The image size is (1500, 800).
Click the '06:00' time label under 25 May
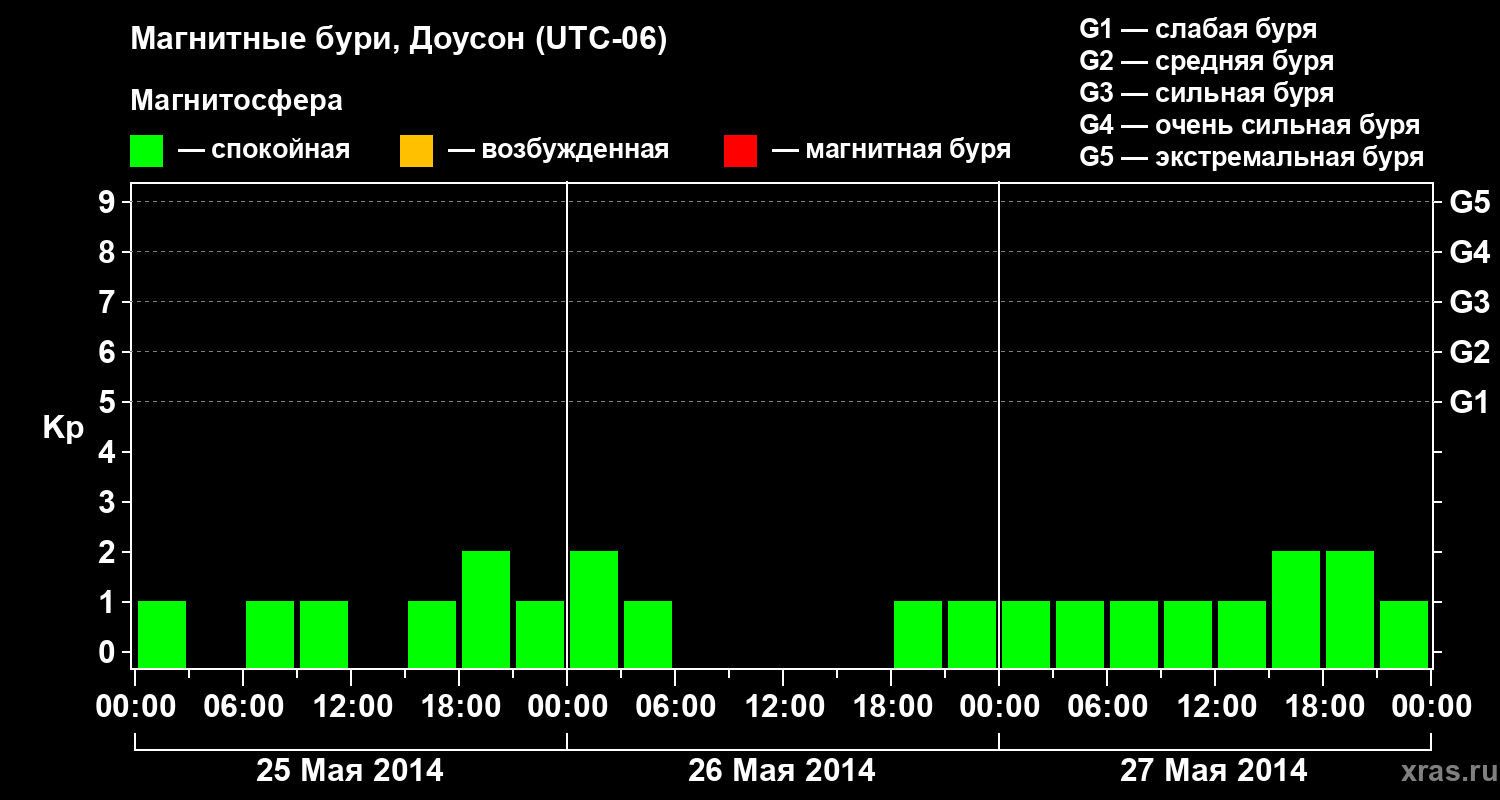(x=242, y=707)
